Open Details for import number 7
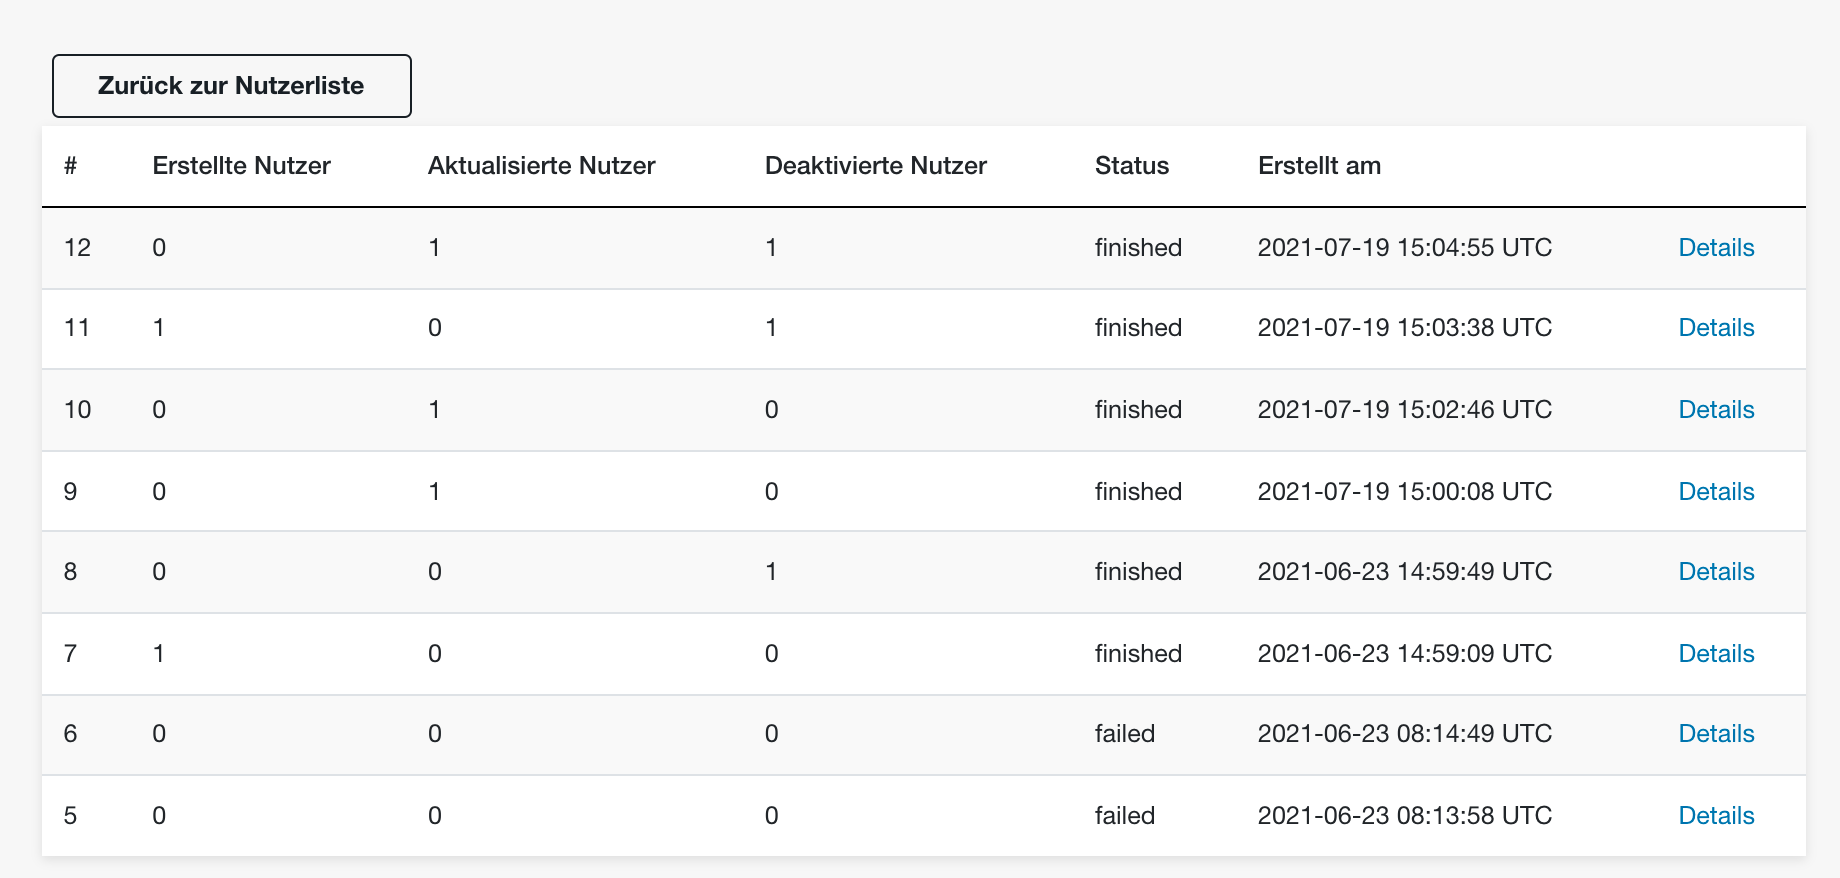 [1716, 654]
